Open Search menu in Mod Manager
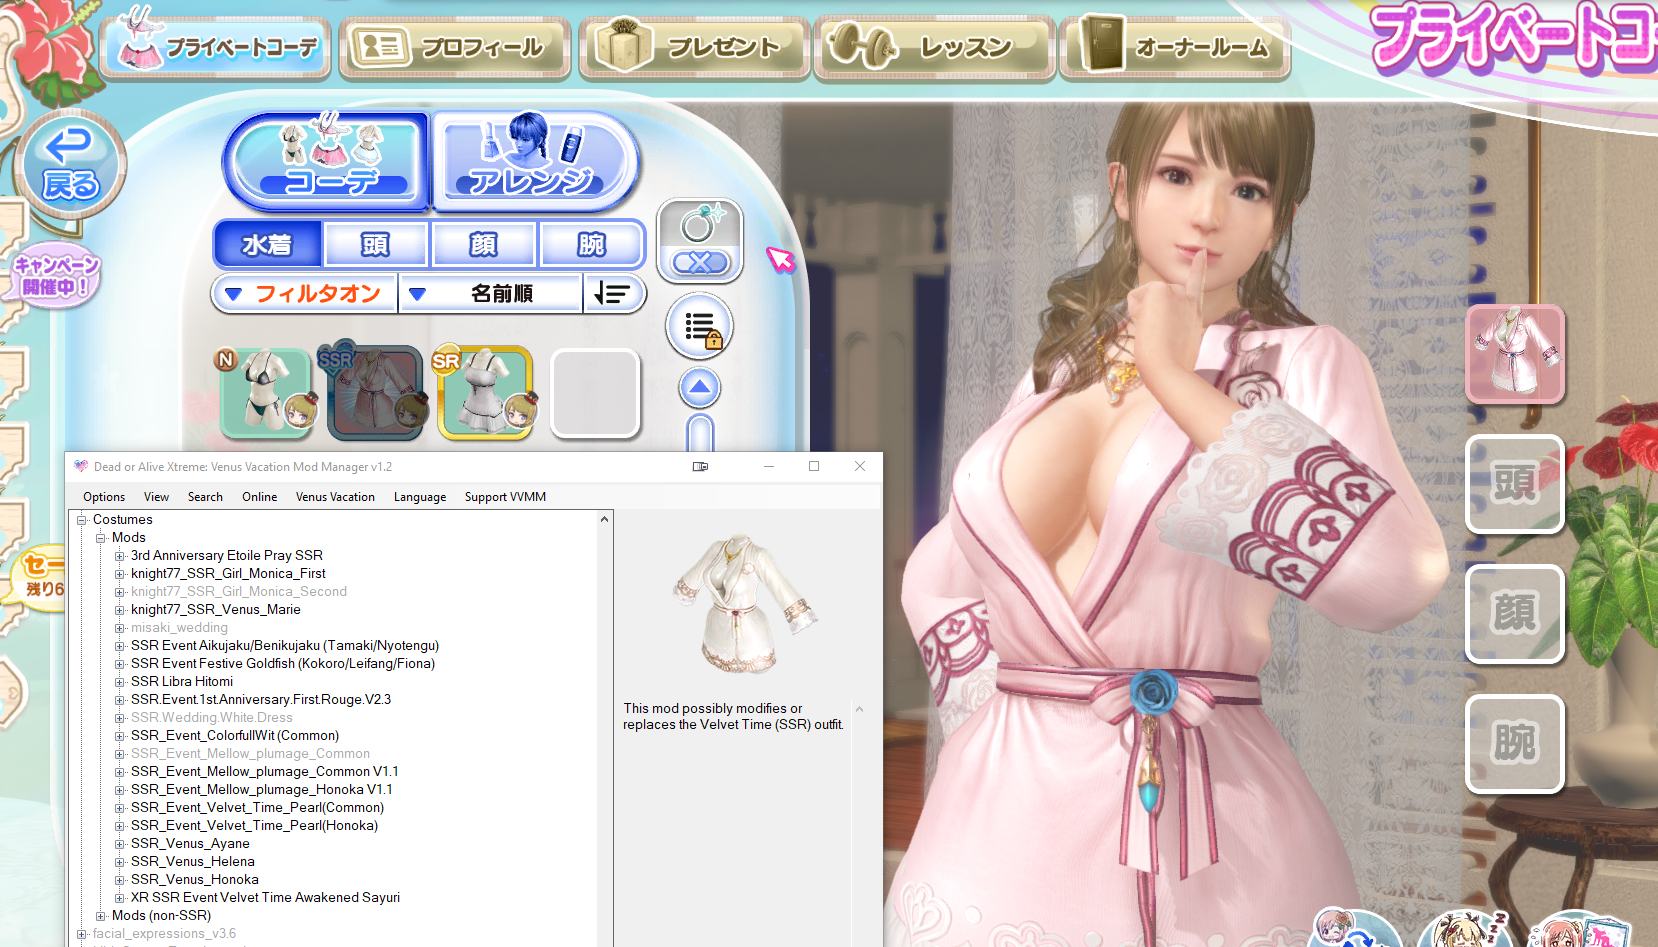1658x947 pixels. click(205, 497)
